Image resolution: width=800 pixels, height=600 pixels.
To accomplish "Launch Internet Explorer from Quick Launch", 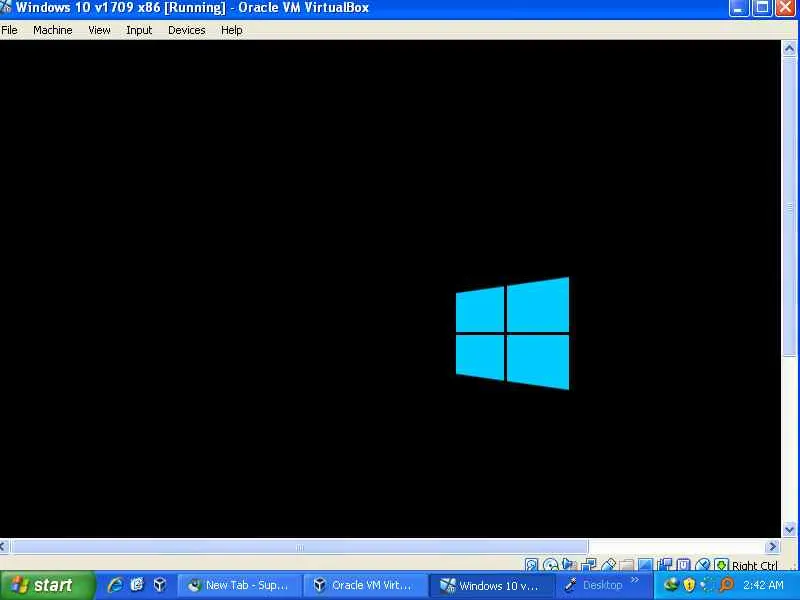I will tap(115, 585).
